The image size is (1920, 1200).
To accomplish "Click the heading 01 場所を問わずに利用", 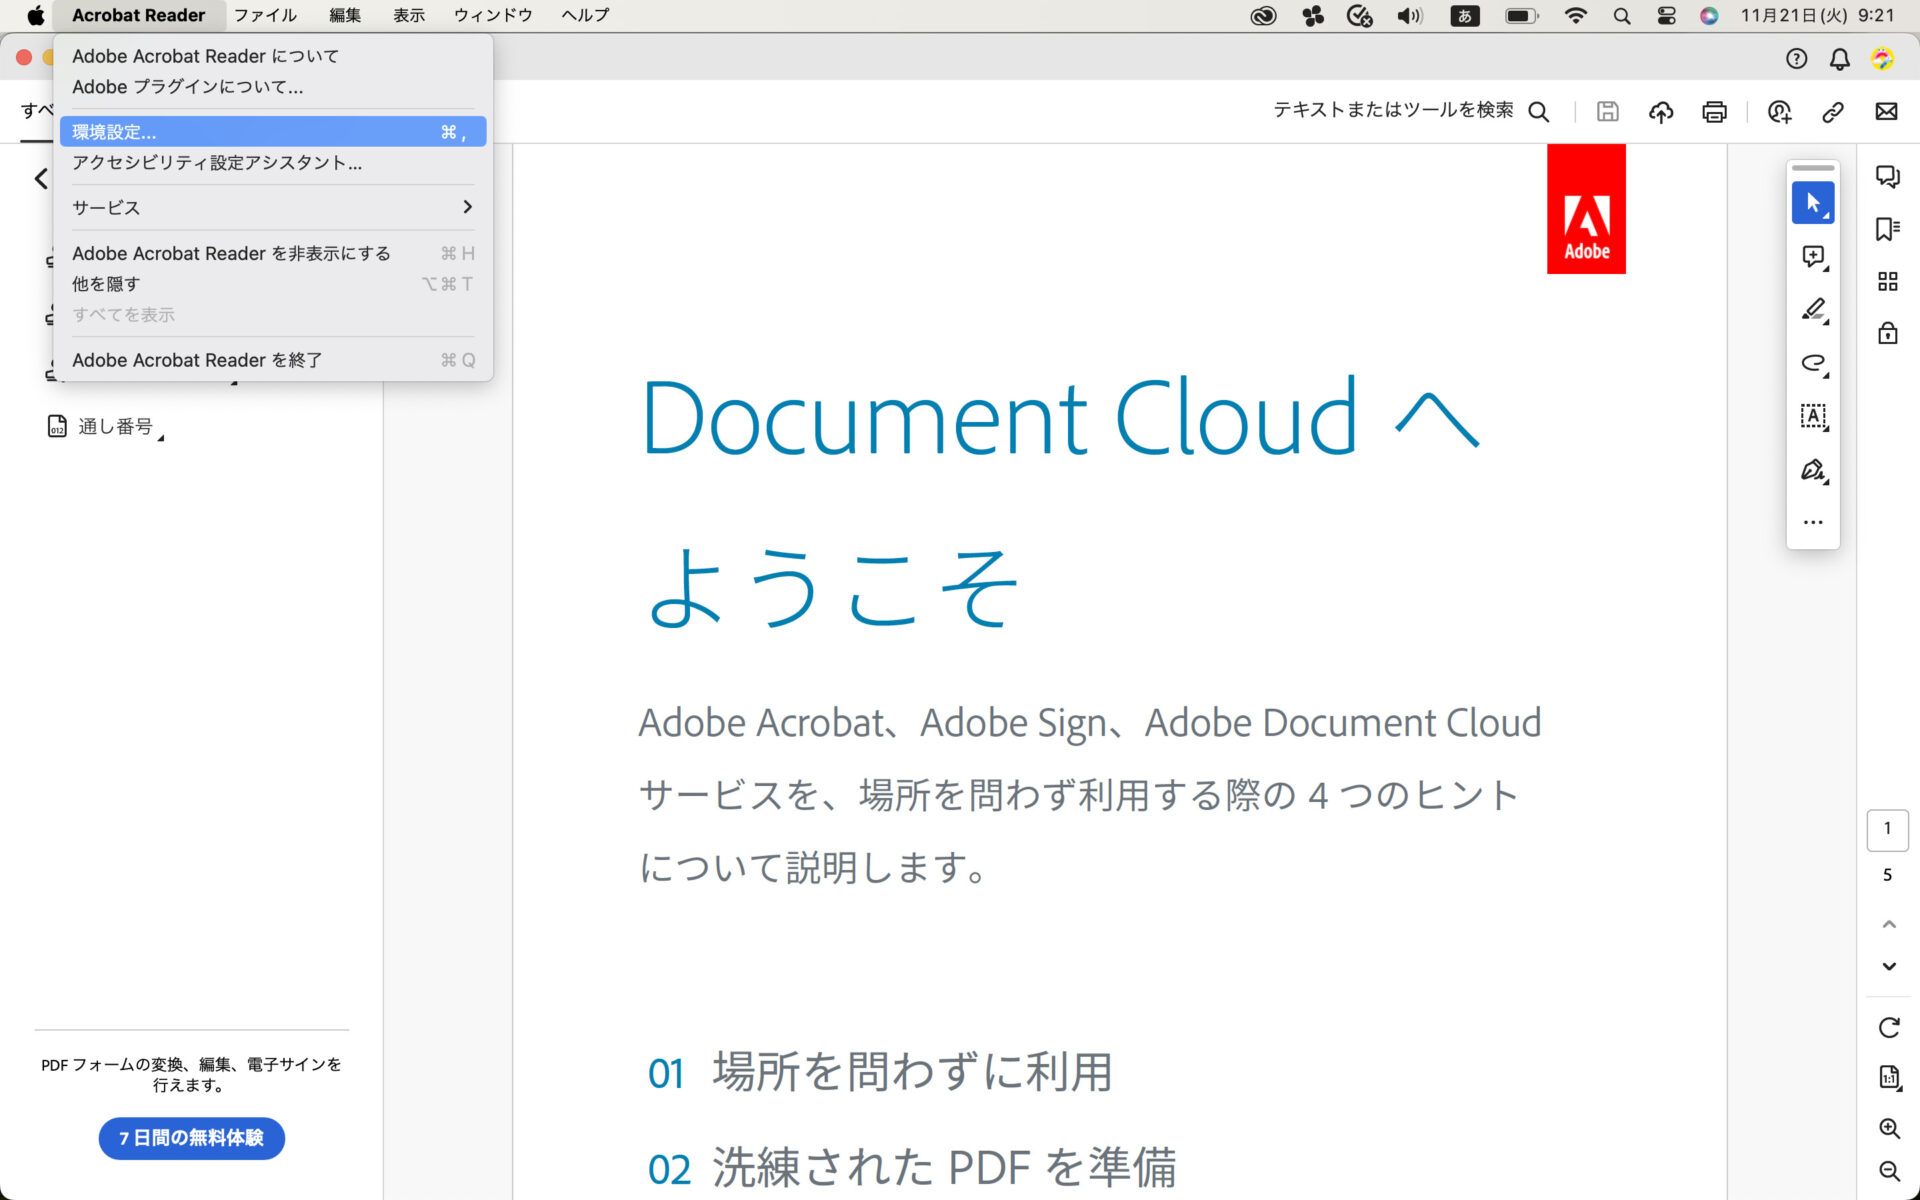I will point(880,1072).
